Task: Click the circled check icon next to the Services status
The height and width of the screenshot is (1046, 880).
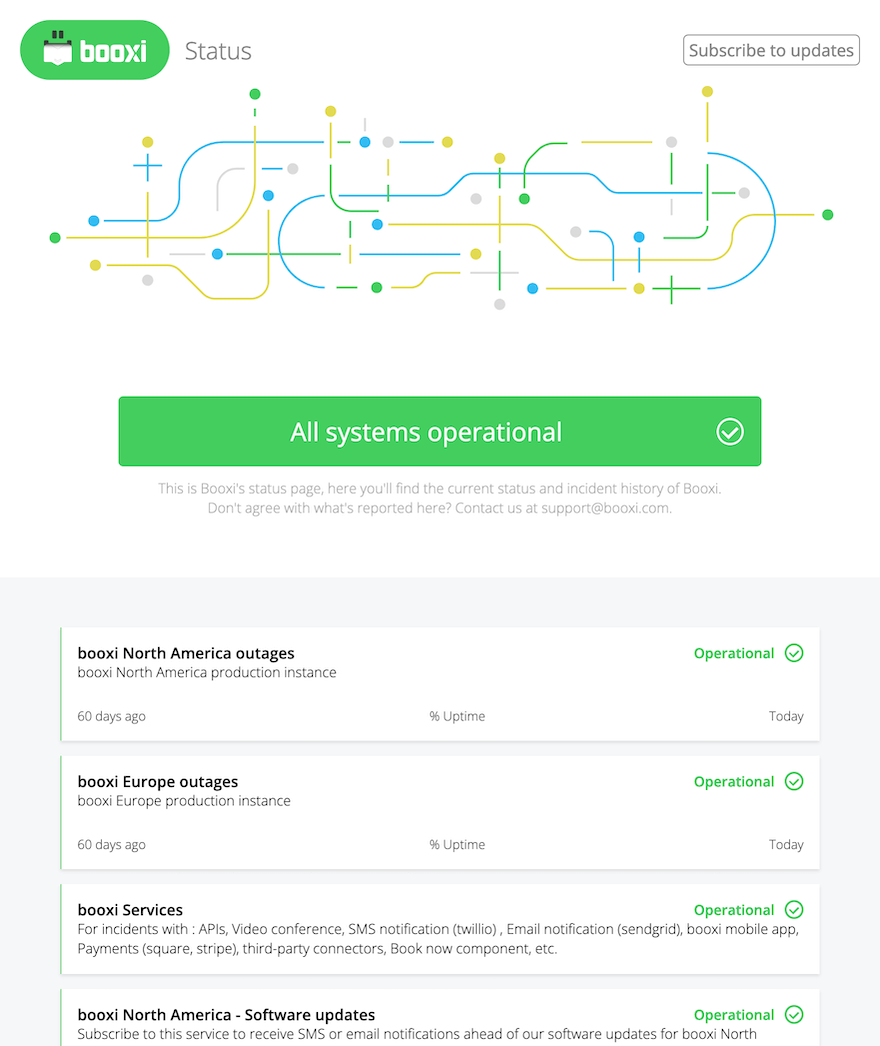Action: 793,909
